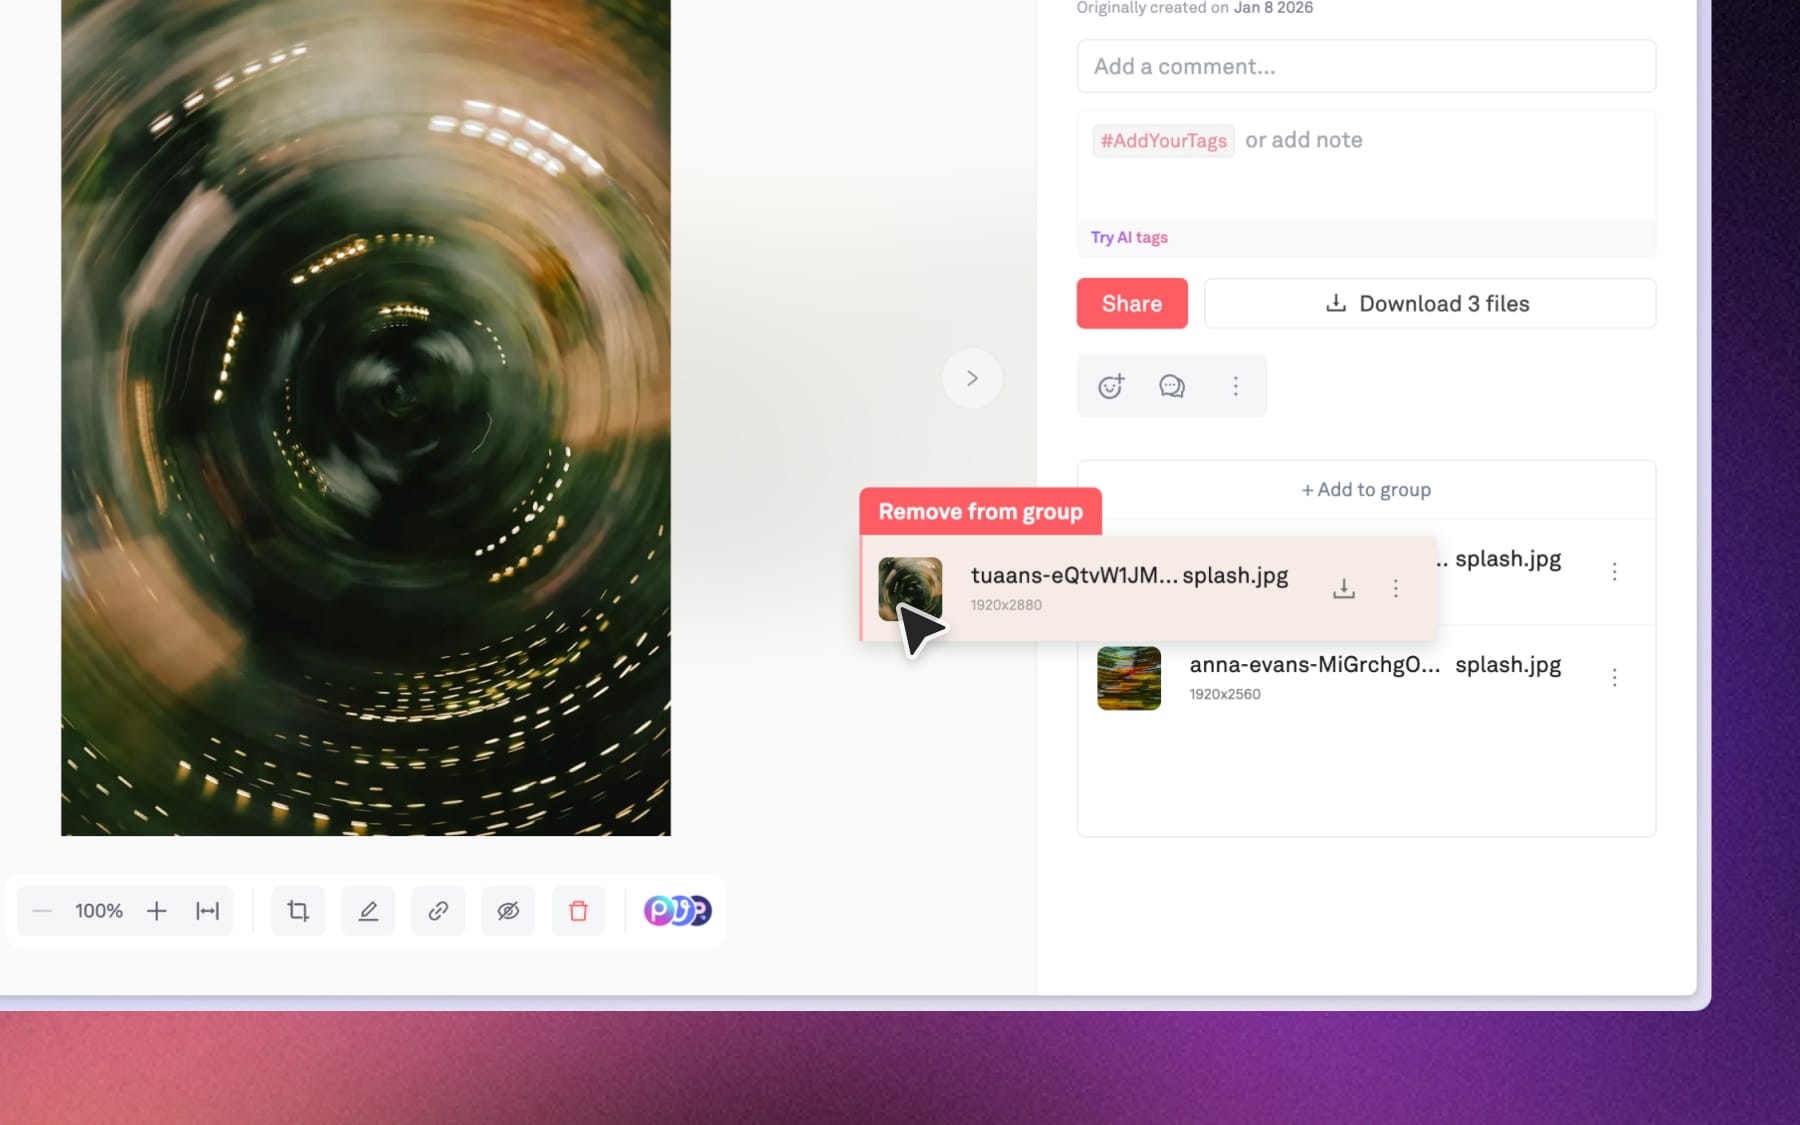Open options menu for tuaans splash.jpg

[1396, 589]
